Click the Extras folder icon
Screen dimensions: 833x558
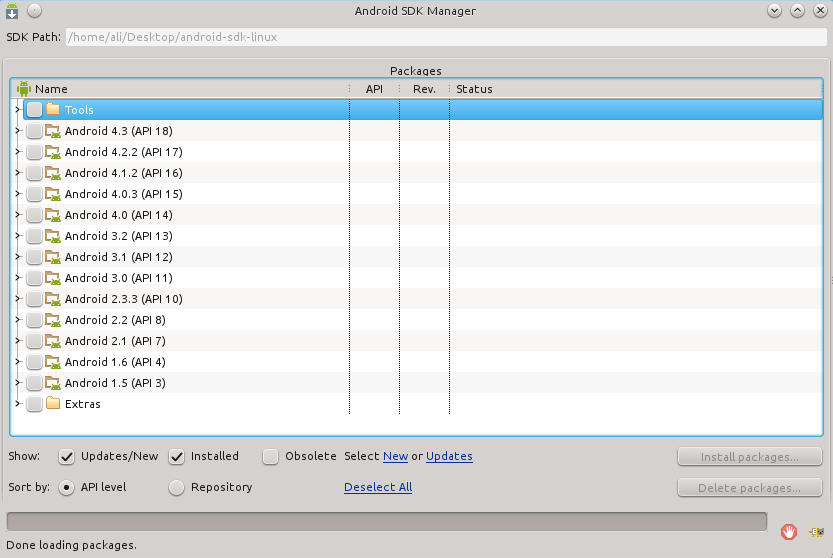[x=53, y=403]
